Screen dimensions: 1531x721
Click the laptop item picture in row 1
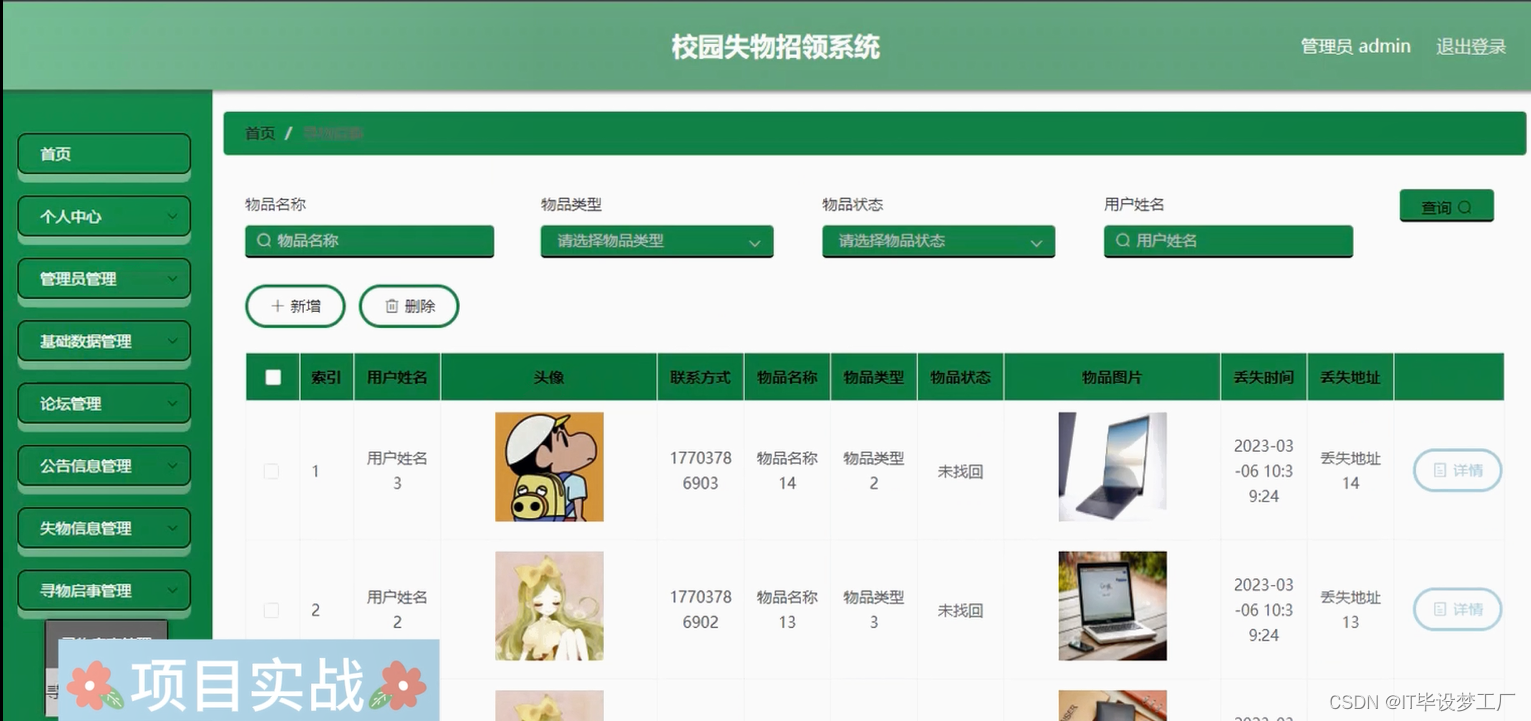point(1112,467)
